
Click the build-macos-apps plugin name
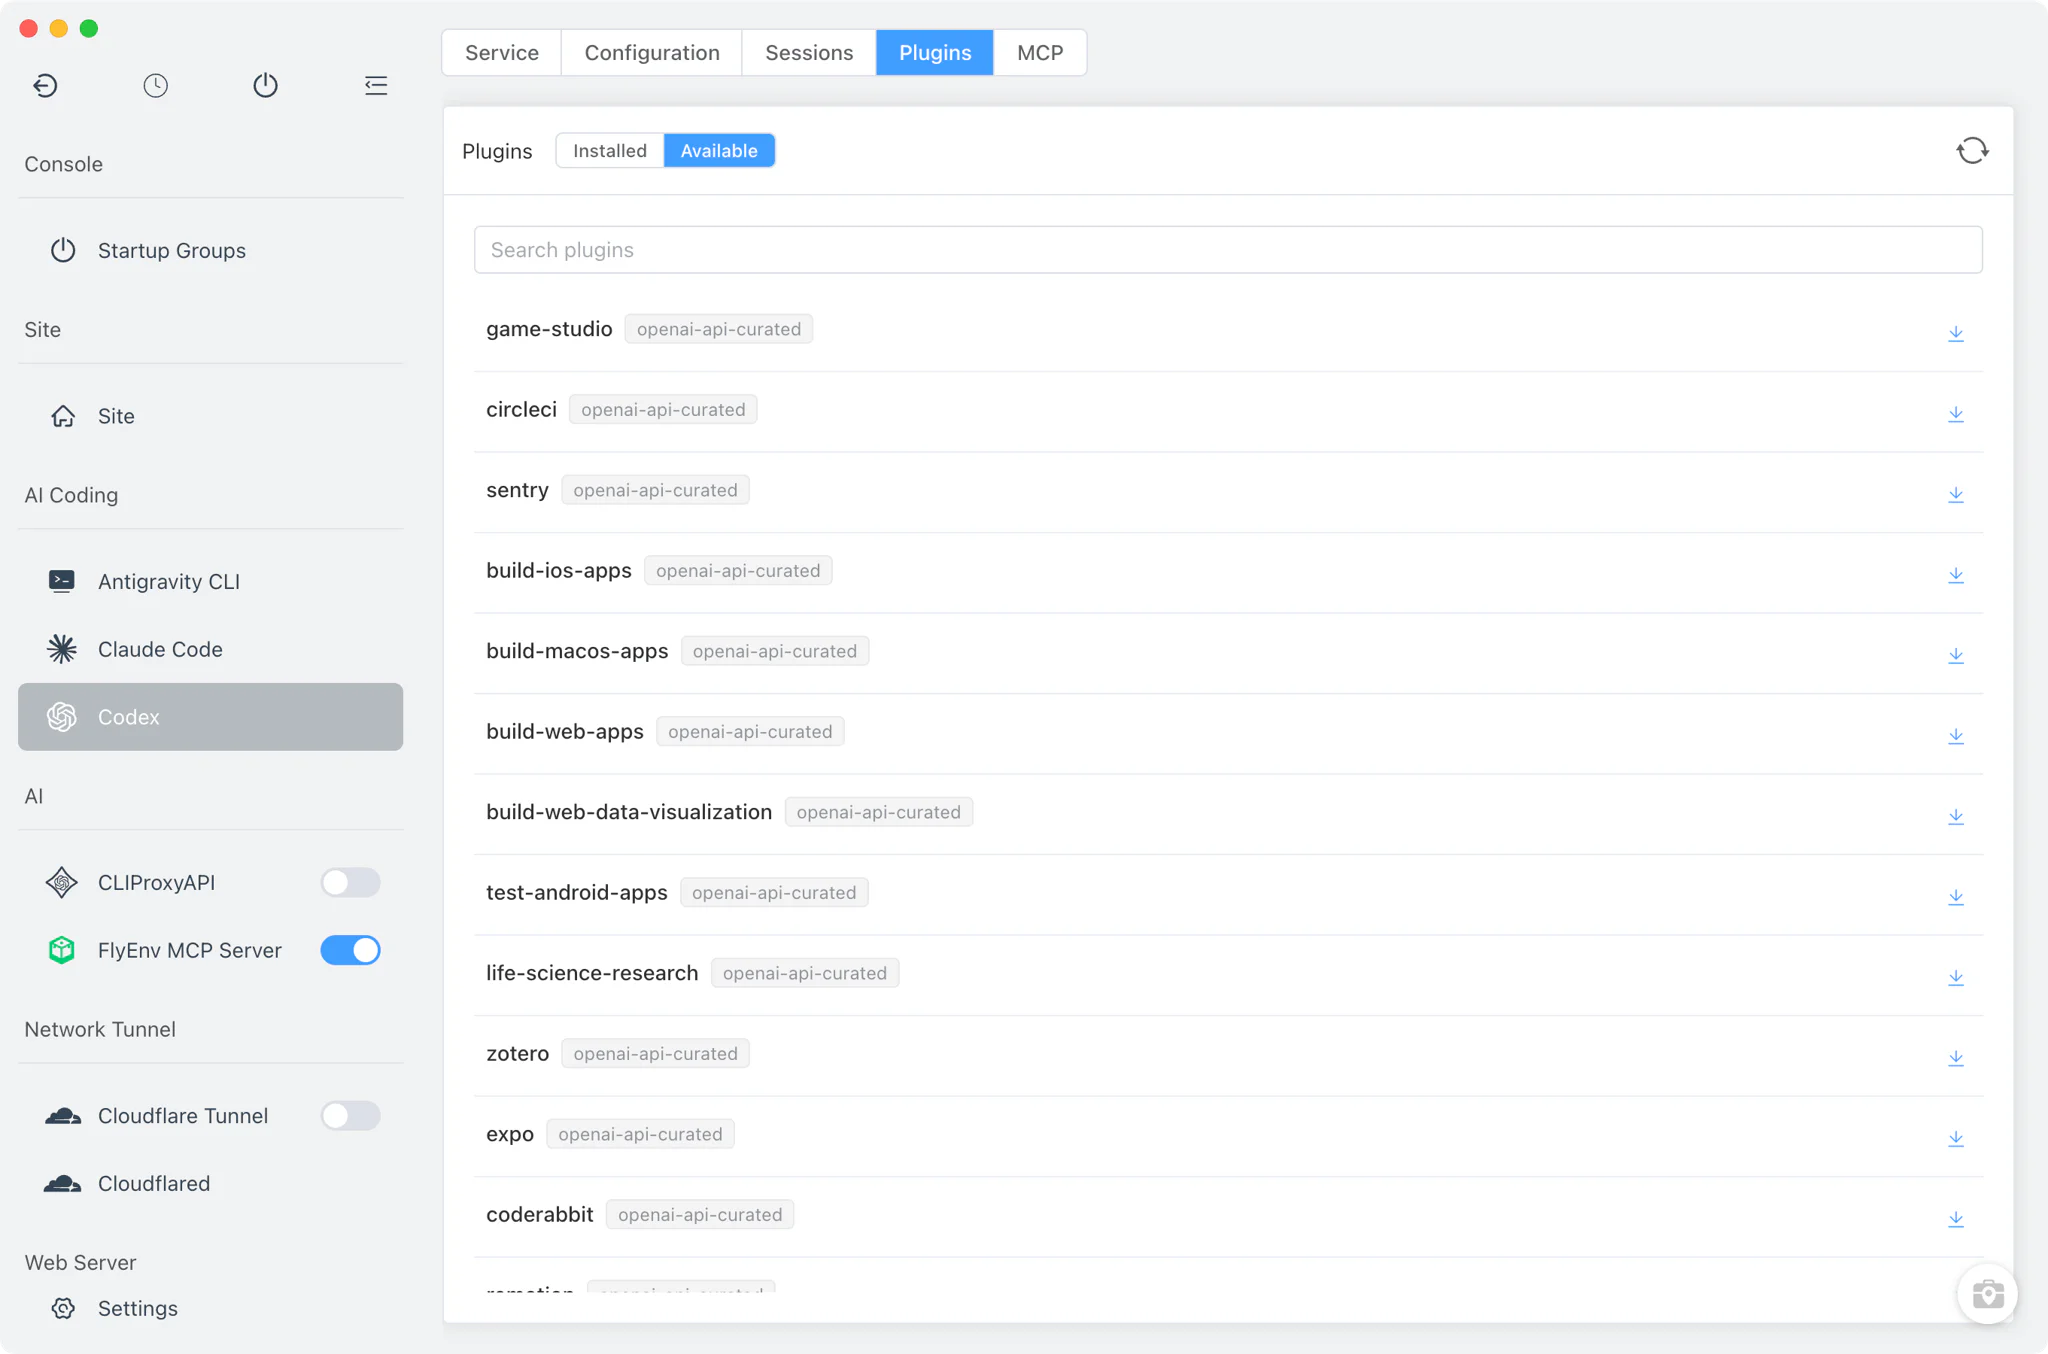tap(577, 651)
